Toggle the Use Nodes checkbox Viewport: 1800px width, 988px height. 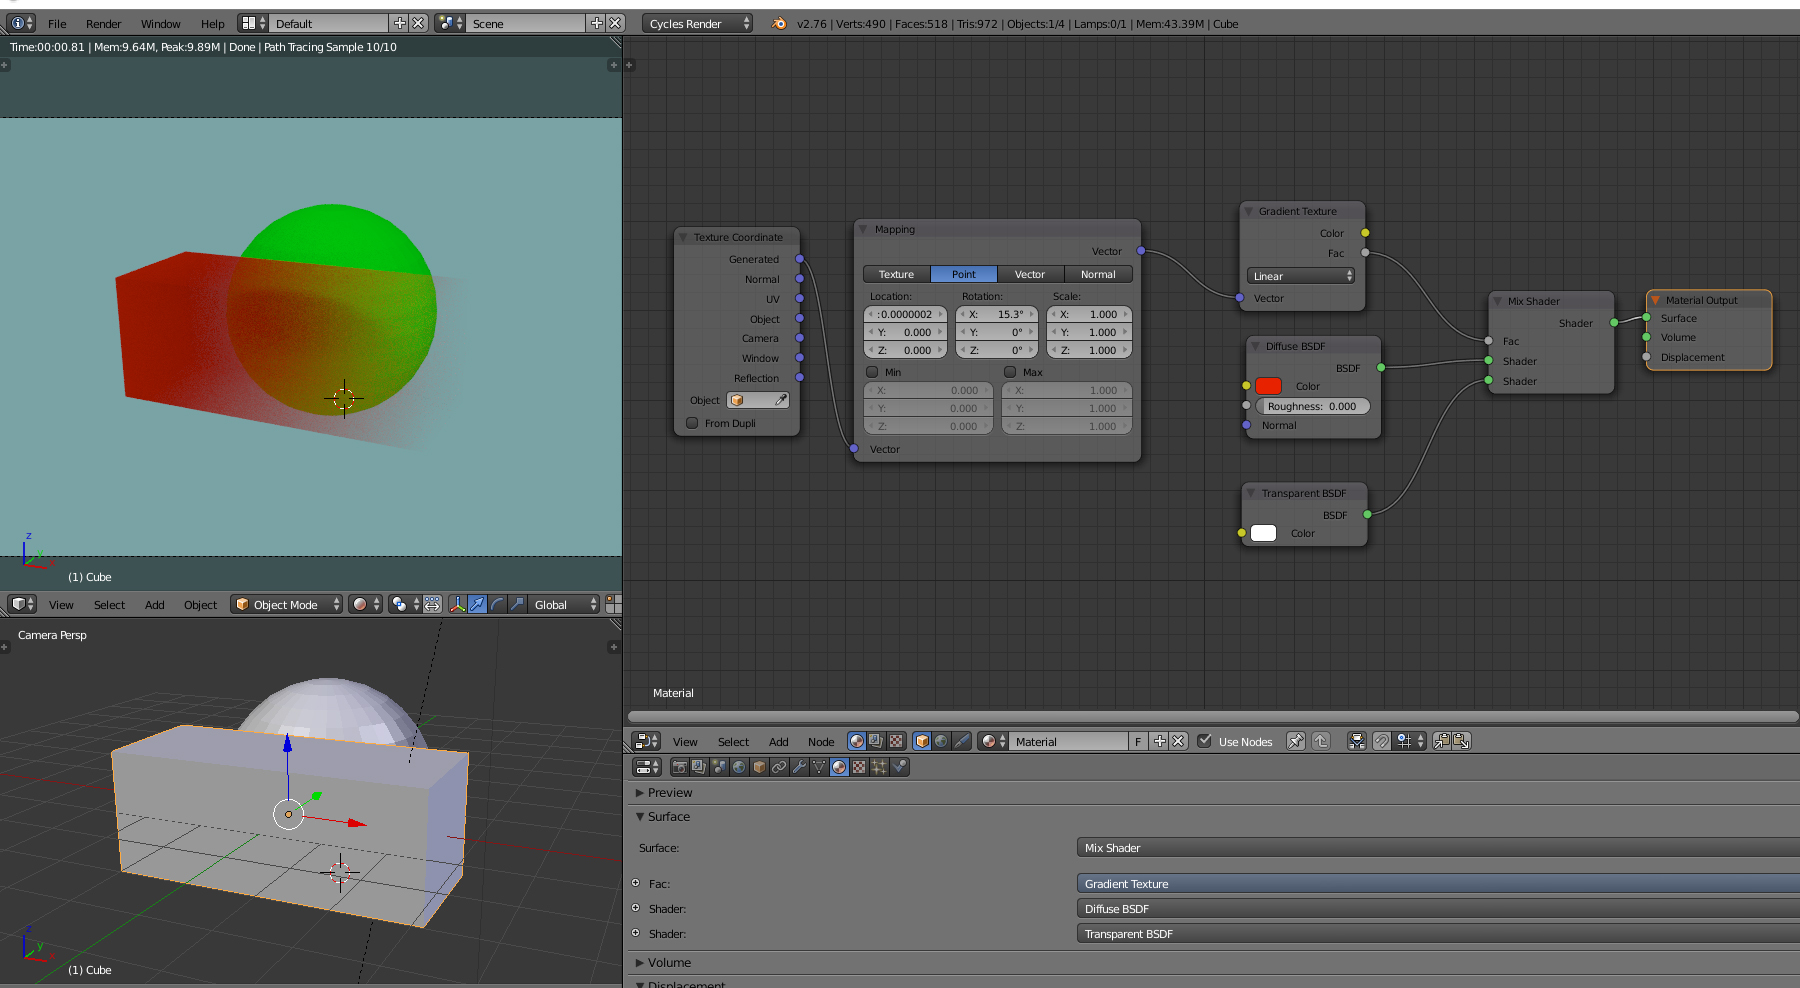(x=1204, y=741)
